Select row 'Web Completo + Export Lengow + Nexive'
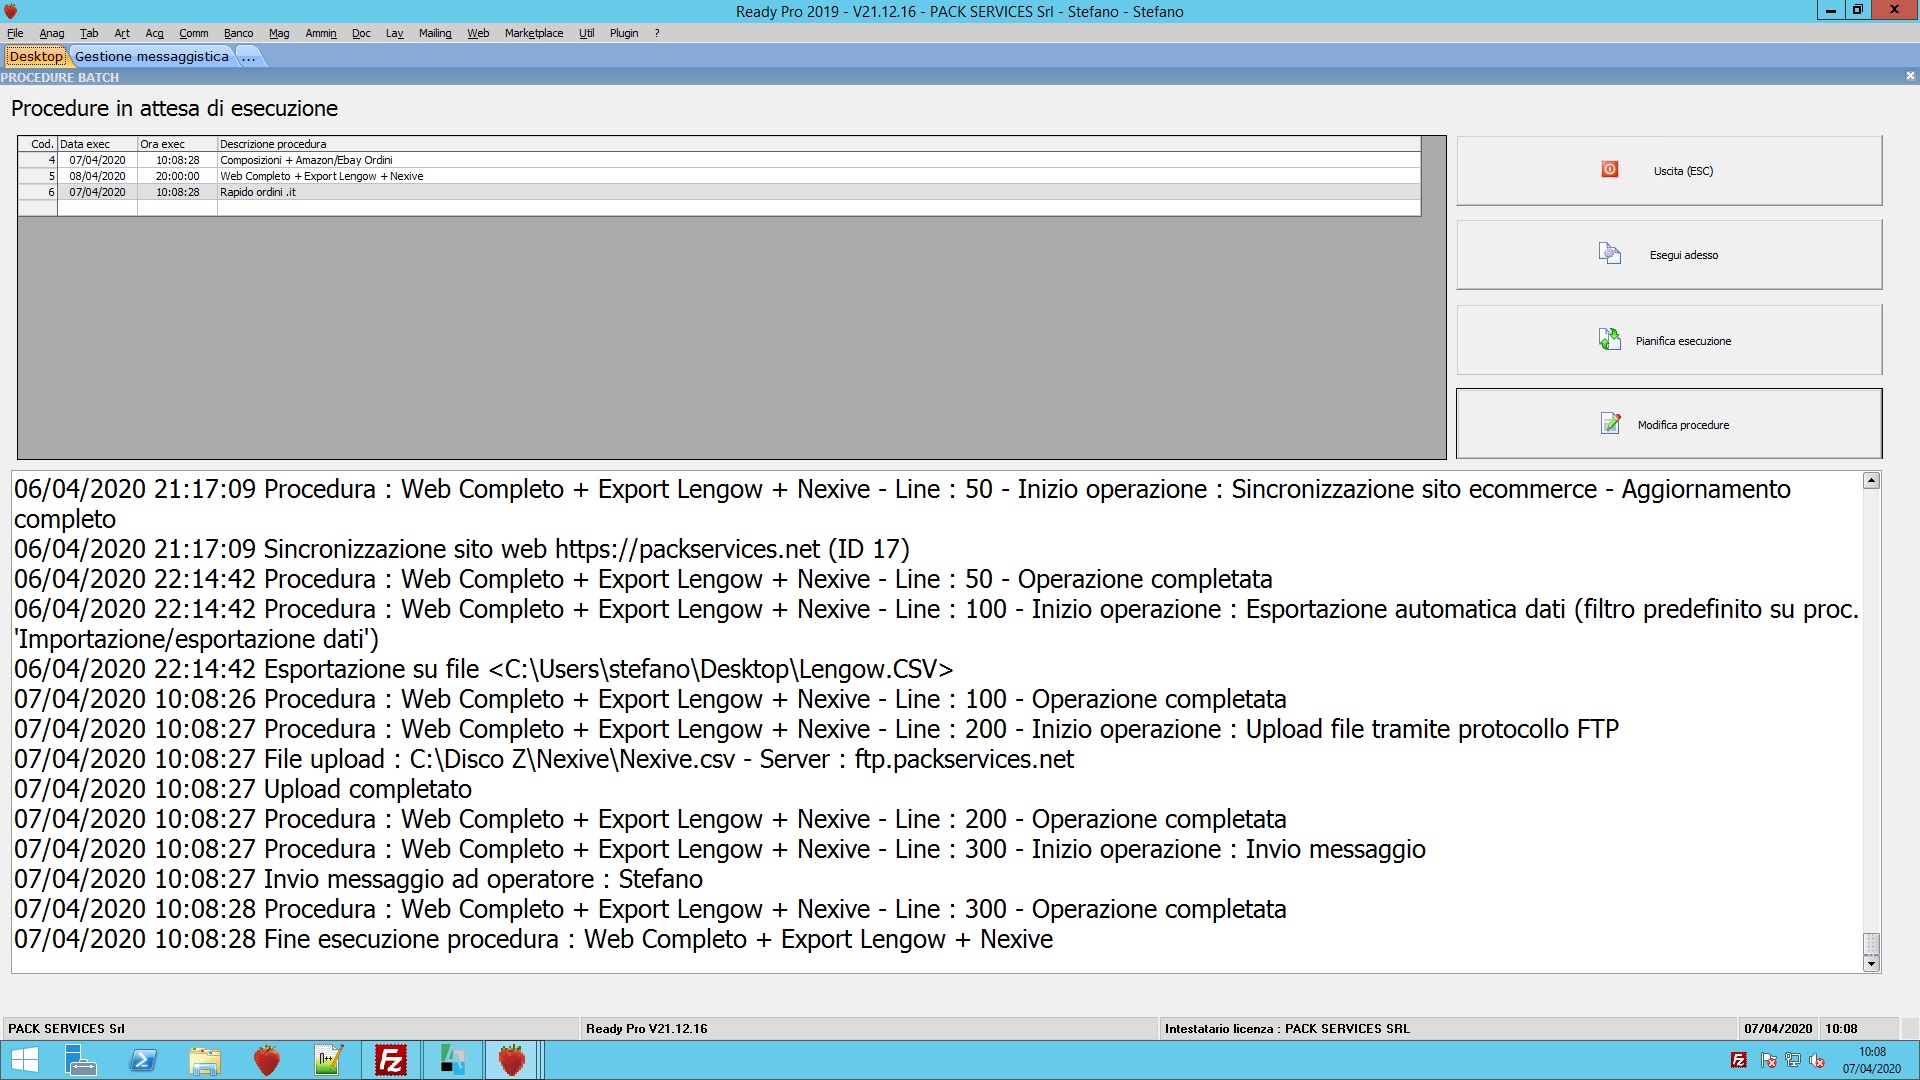 (719, 176)
